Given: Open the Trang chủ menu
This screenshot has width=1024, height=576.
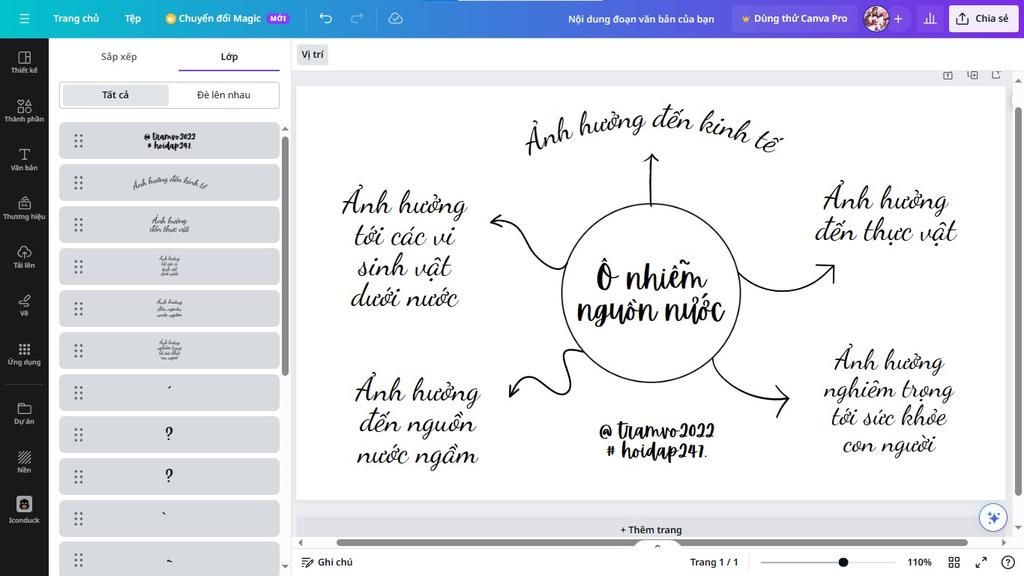Looking at the screenshot, I should [x=76, y=18].
